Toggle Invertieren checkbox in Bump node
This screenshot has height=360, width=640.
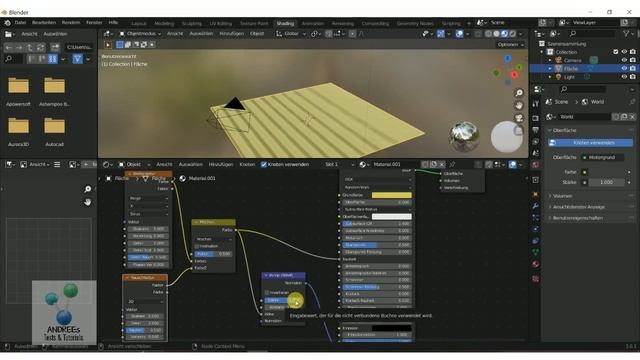tap(267, 293)
